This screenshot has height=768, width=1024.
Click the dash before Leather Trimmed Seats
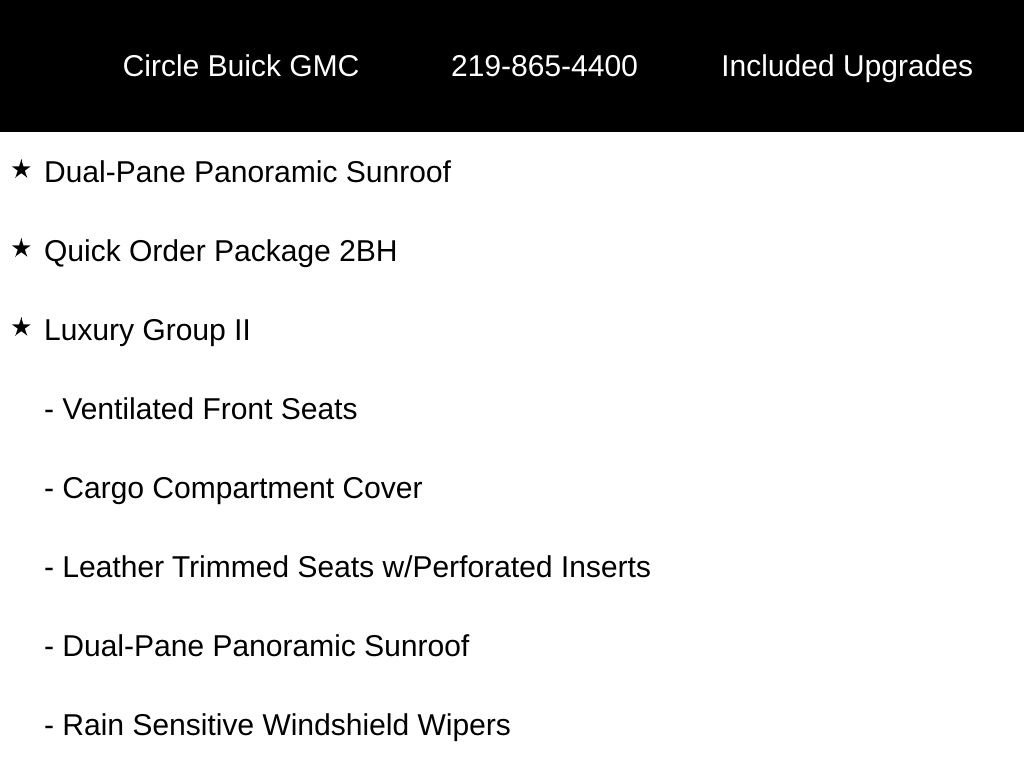49,570
